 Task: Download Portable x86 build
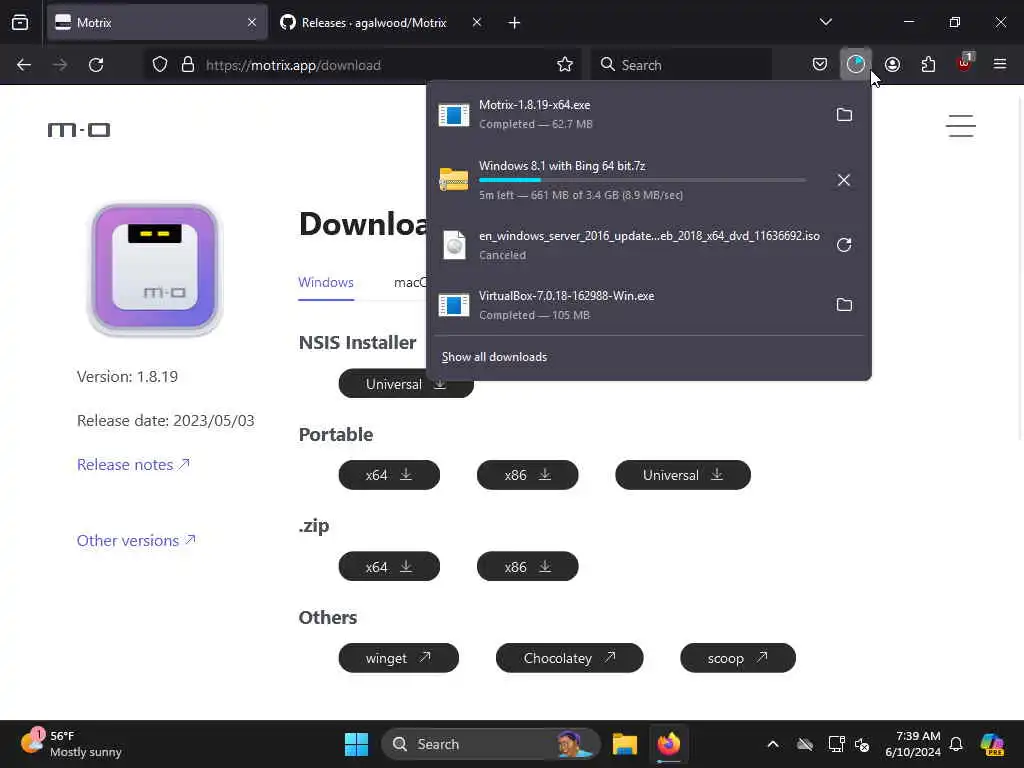tap(528, 475)
